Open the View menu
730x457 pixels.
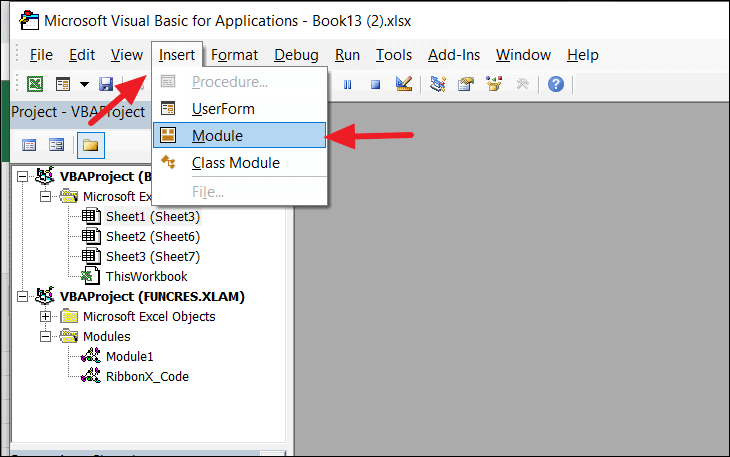point(127,55)
